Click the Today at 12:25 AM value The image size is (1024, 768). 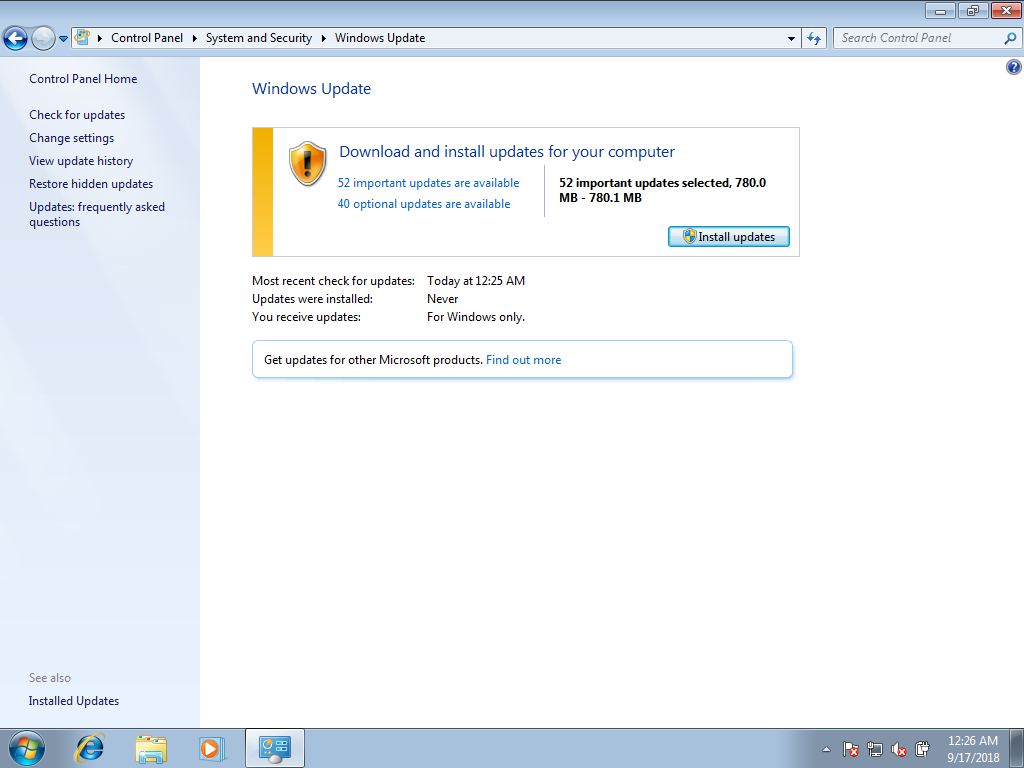476,281
